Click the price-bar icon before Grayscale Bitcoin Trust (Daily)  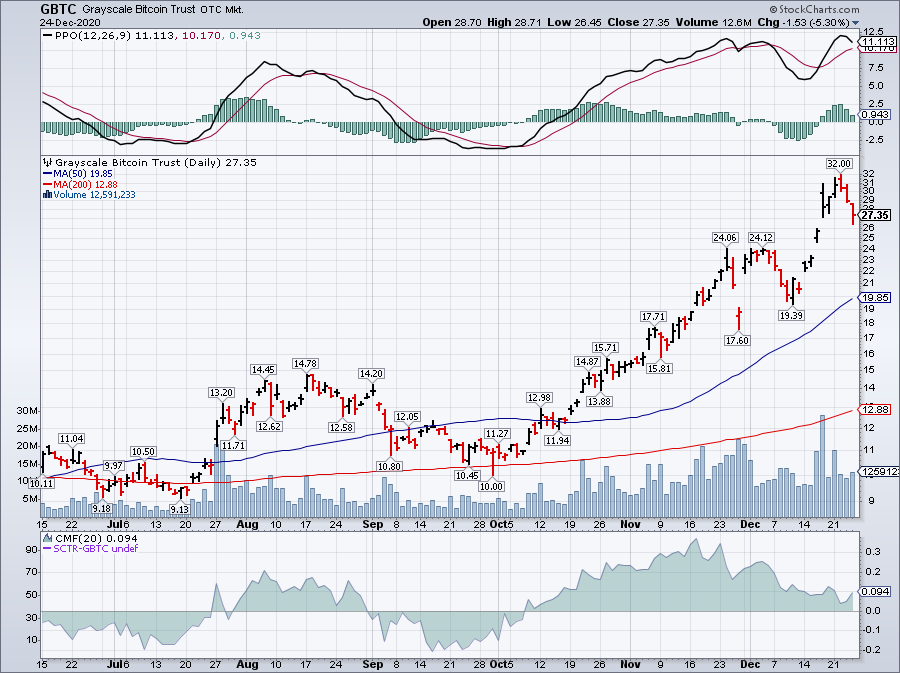48,163
